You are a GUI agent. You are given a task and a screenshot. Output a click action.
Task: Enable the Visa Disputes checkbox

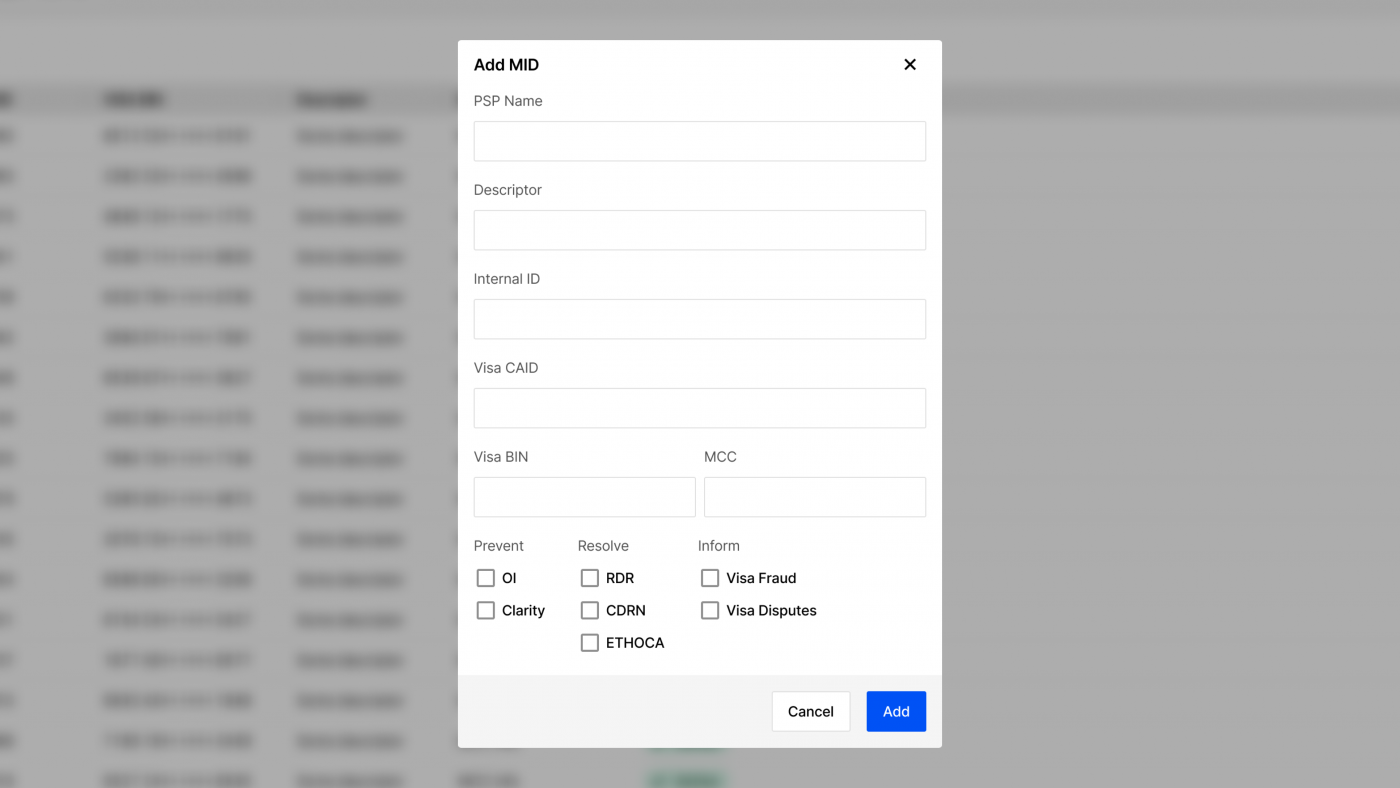[710, 610]
